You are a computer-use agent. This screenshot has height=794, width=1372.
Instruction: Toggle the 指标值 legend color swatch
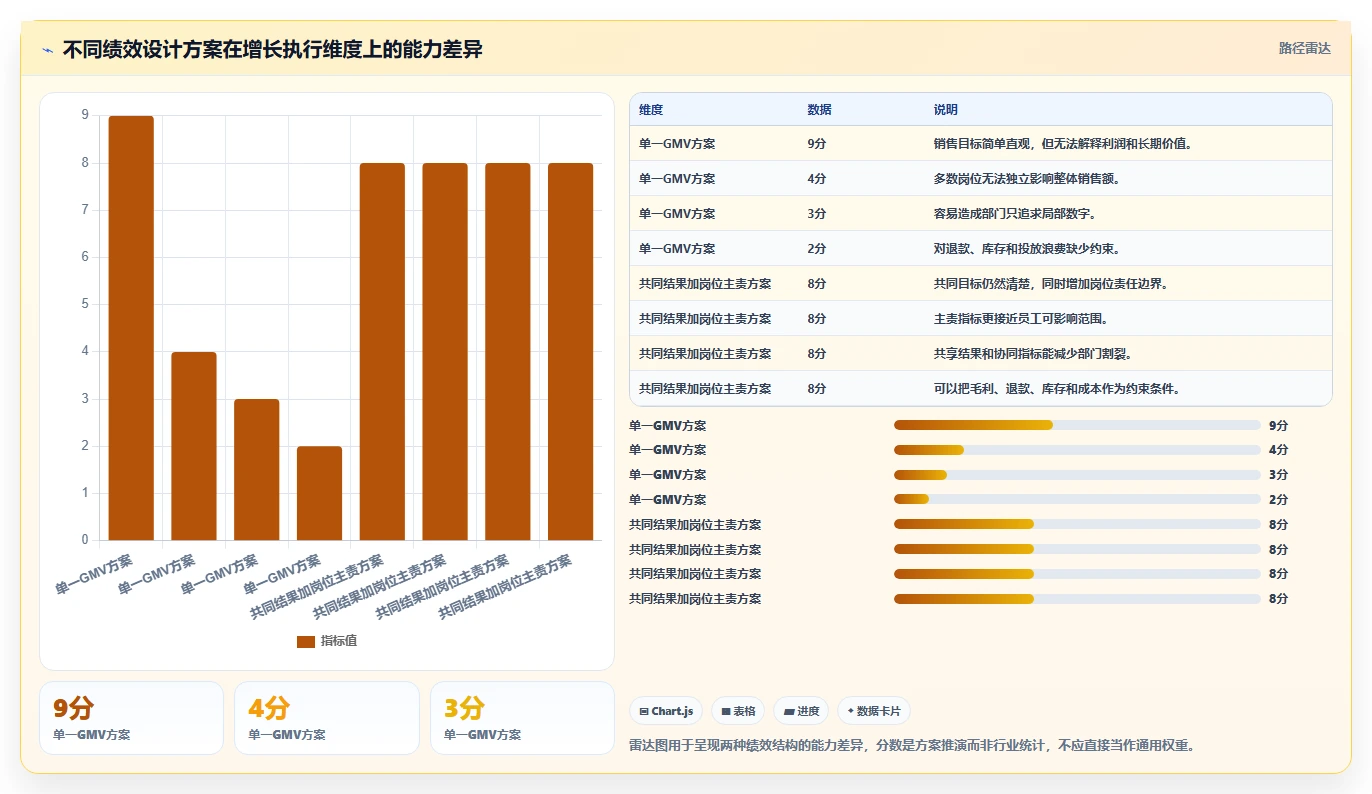(x=306, y=641)
